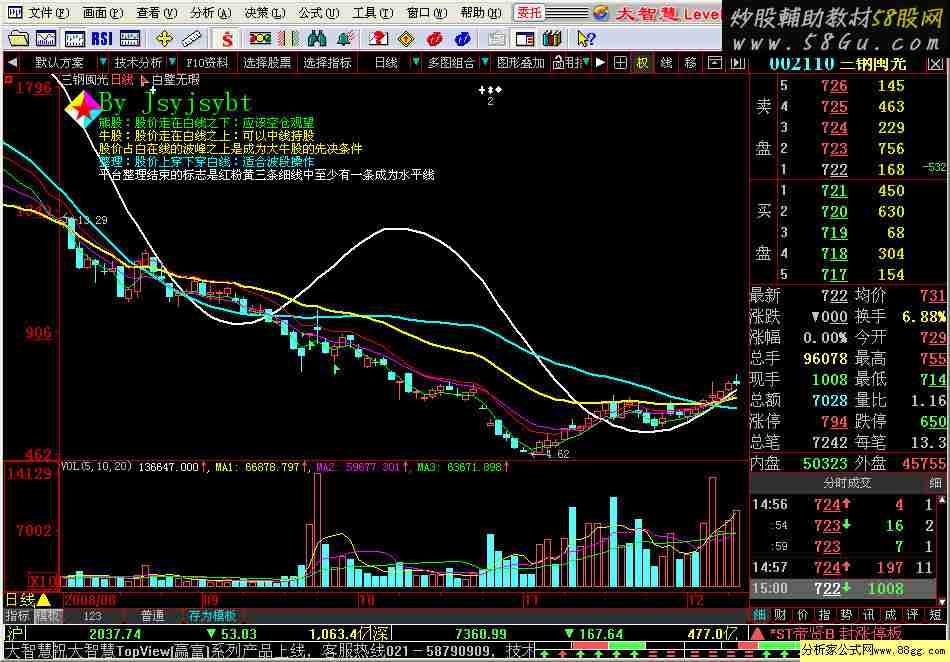Viewport: 950px width, 662px height.
Task: Click the trade list scrollbar down arrow
Action: 942,601
